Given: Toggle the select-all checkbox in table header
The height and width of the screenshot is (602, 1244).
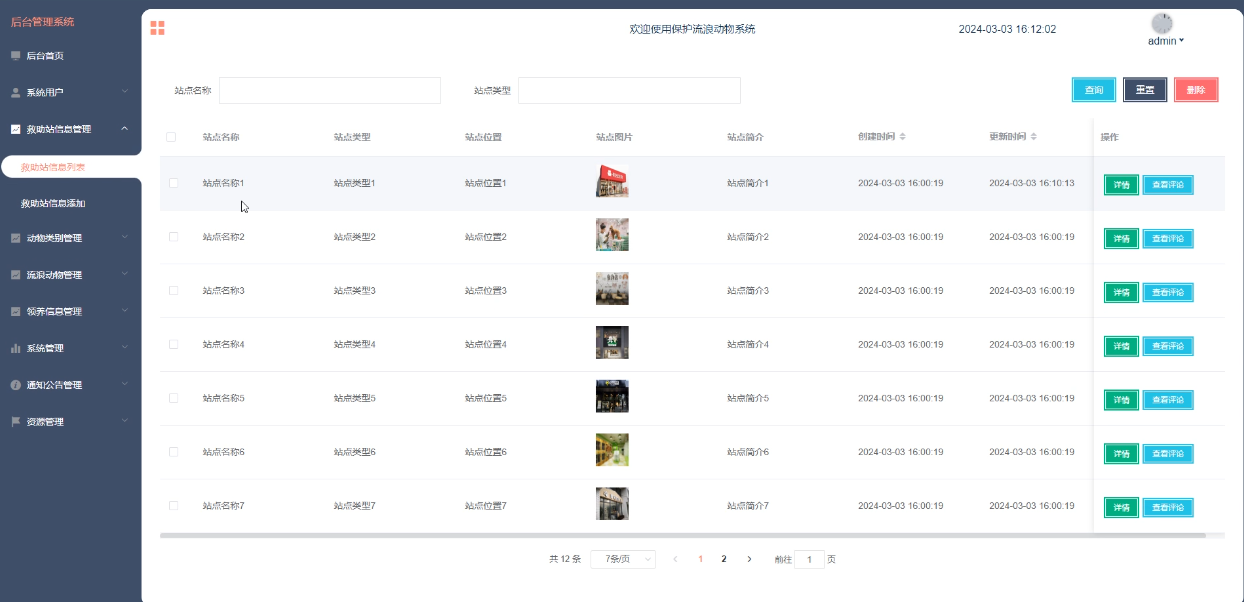Looking at the screenshot, I should (171, 137).
